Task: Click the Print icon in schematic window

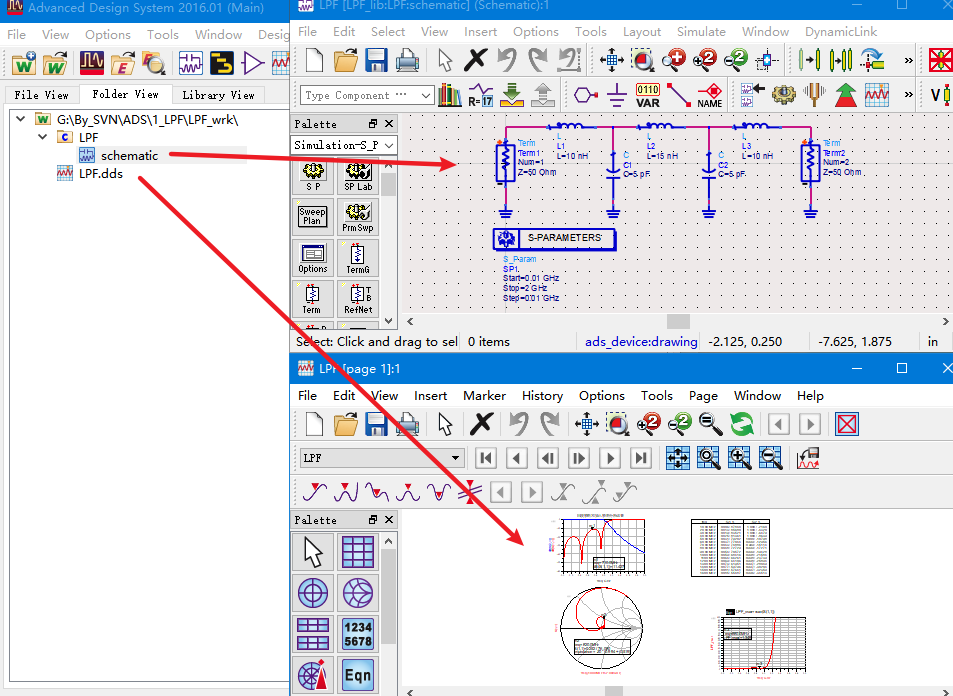Action: pyautogui.click(x=407, y=60)
